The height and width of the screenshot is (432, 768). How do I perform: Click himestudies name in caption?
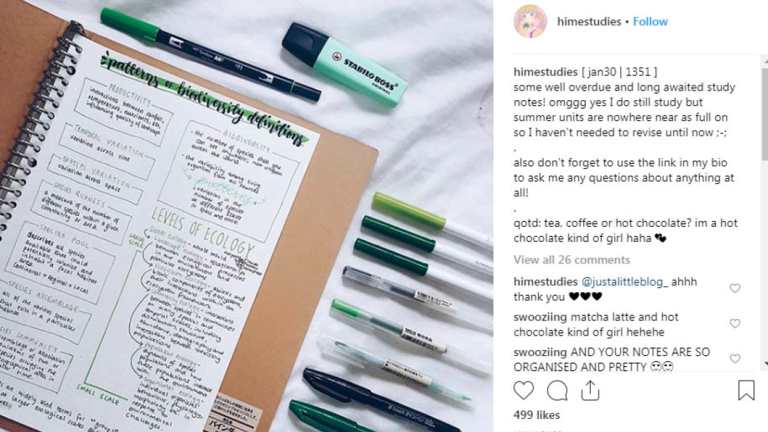click(x=545, y=72)
